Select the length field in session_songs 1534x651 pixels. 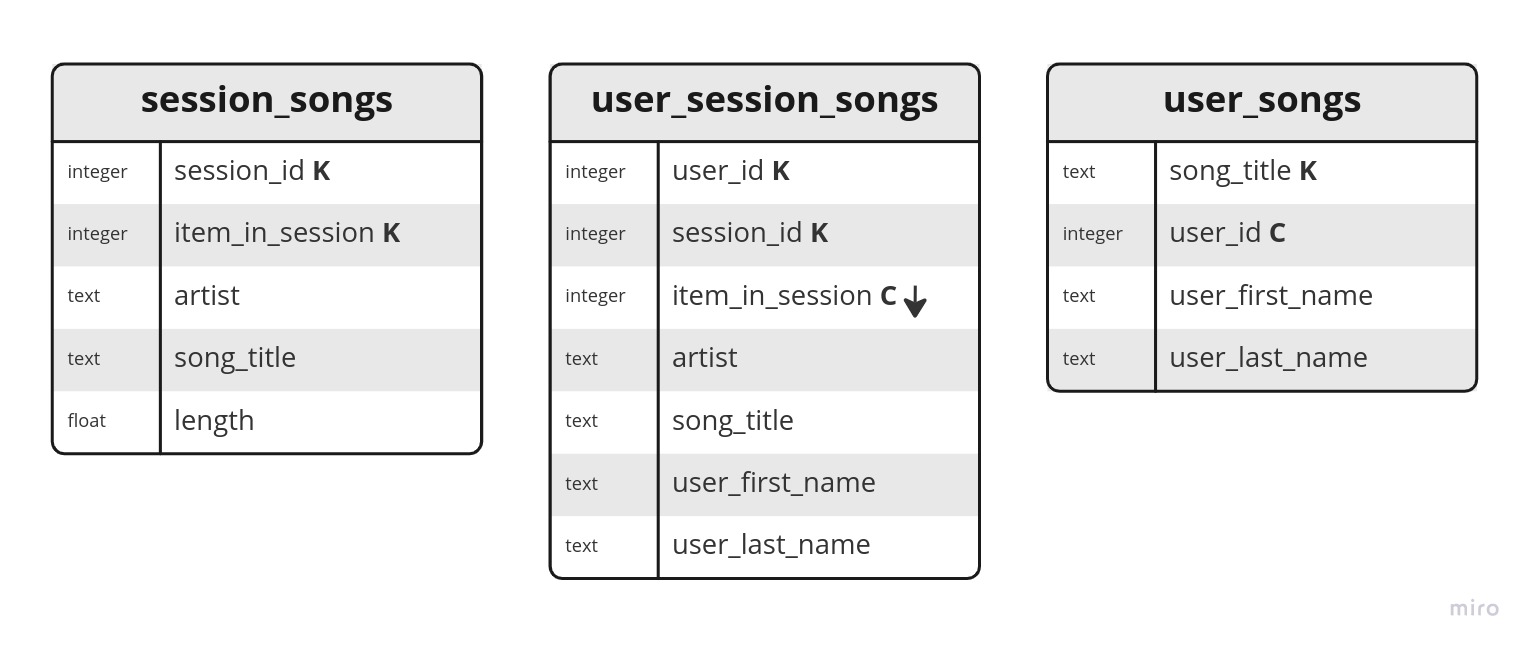pyautogui.click(x=267, y=421)
